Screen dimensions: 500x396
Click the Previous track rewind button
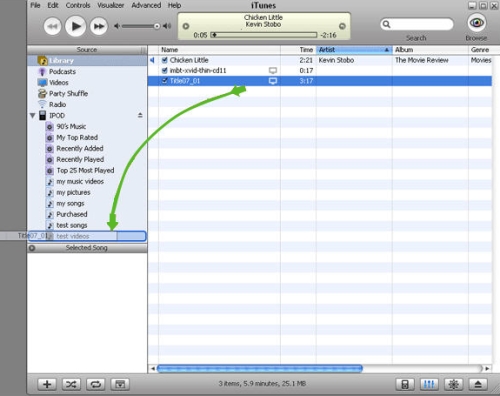pyautogui.click(x=53, y=26)
